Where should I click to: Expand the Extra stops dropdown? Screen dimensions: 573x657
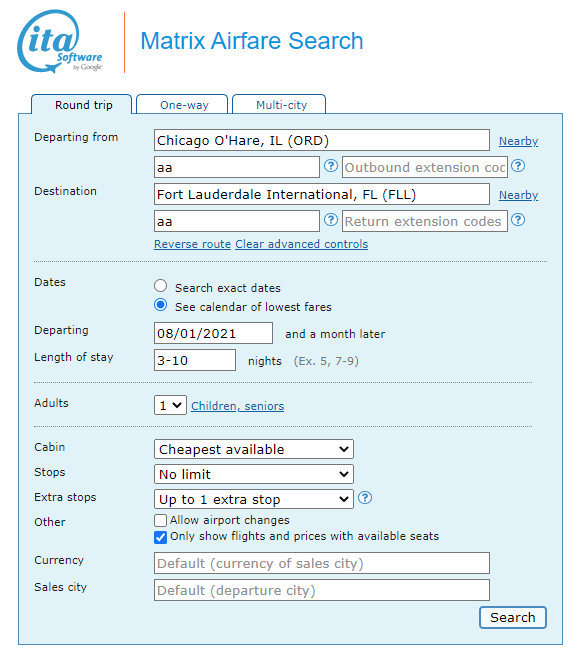254,499
